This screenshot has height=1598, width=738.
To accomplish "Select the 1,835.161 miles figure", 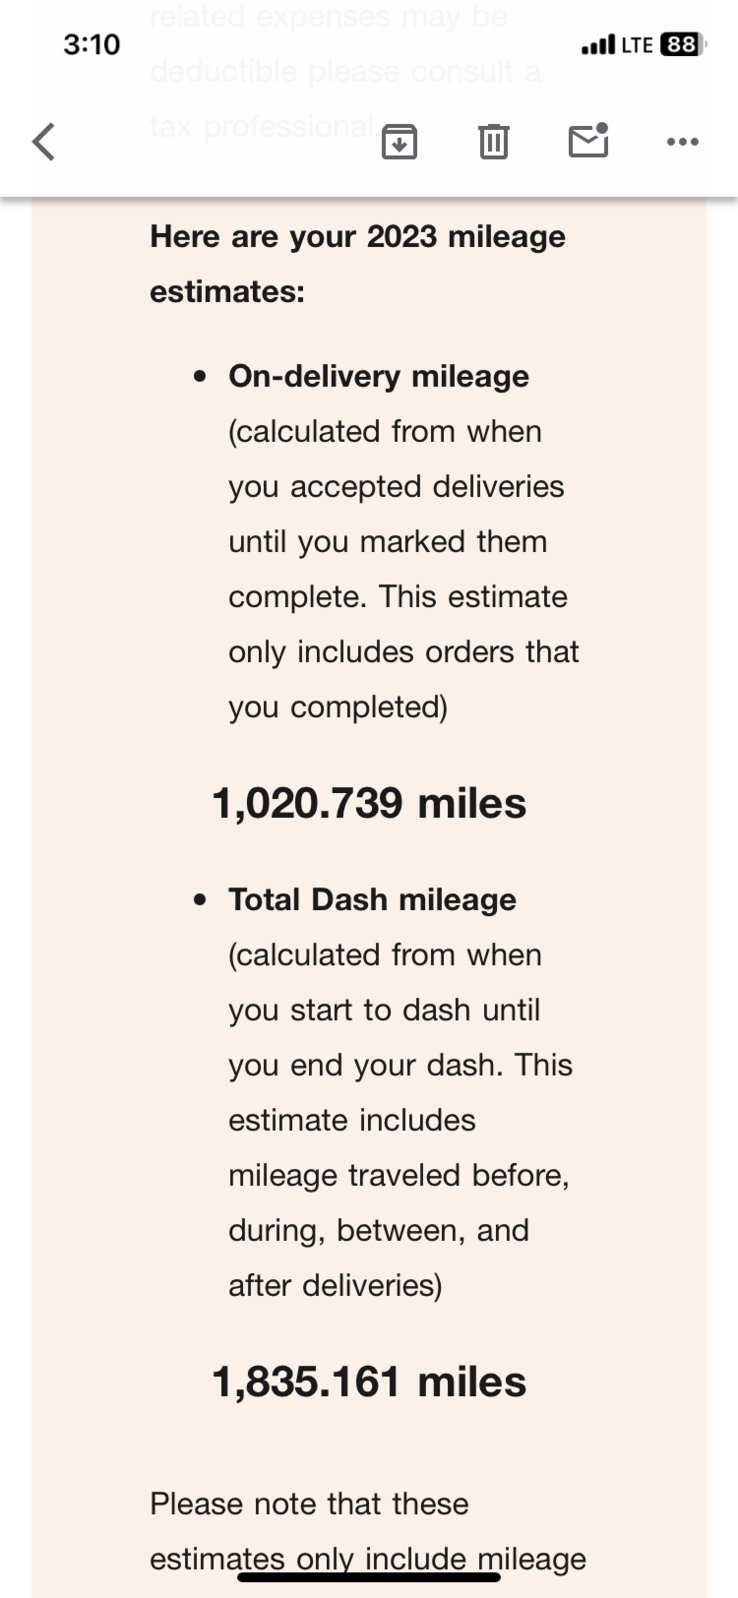I will [369, 1381].
